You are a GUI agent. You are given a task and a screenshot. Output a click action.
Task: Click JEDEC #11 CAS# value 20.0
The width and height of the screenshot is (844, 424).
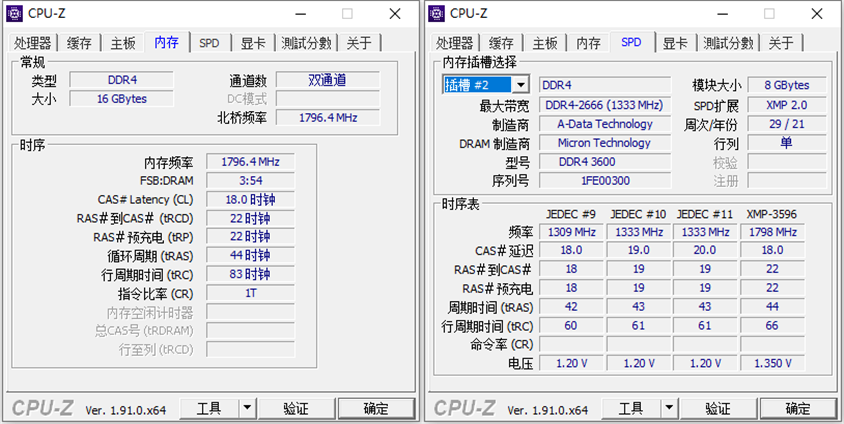click(705, 250)
